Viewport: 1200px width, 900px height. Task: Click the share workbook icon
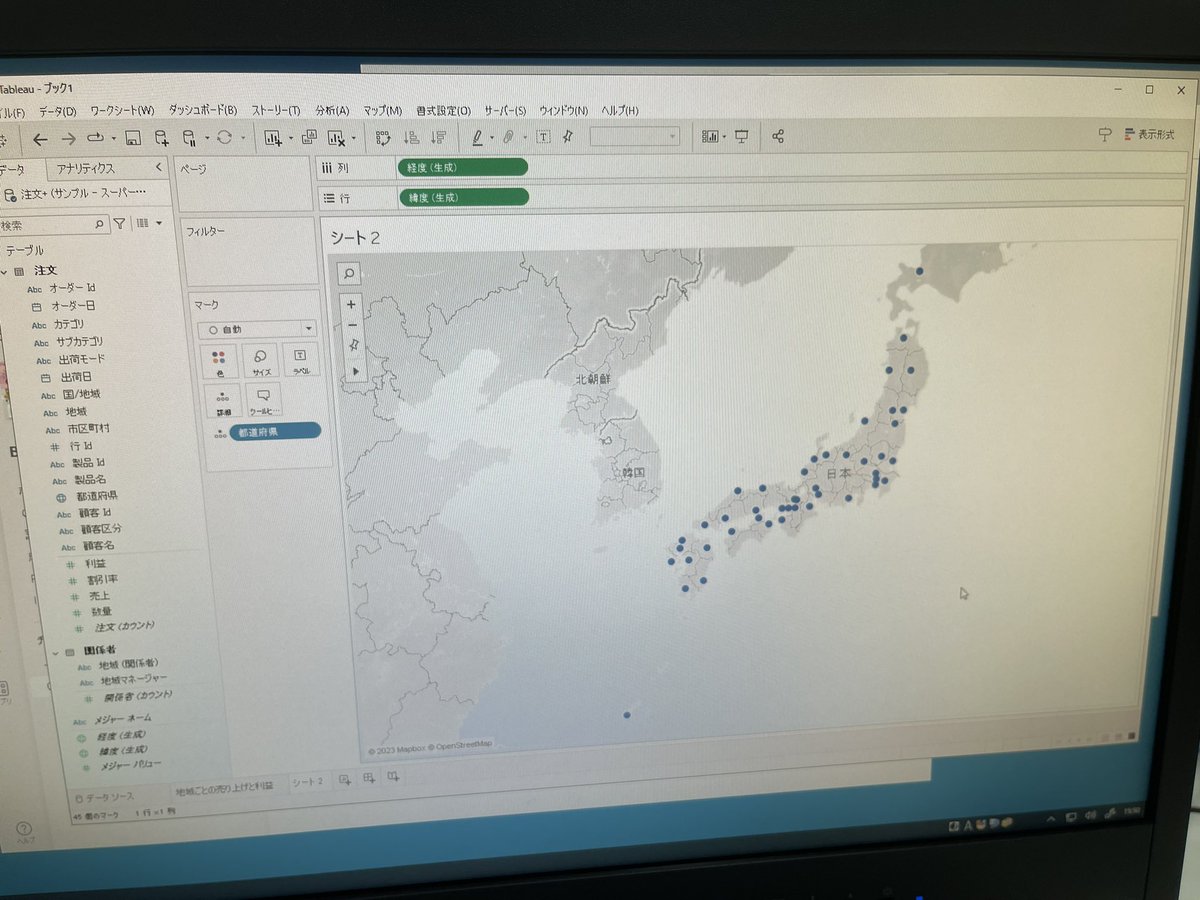point(778,136)
